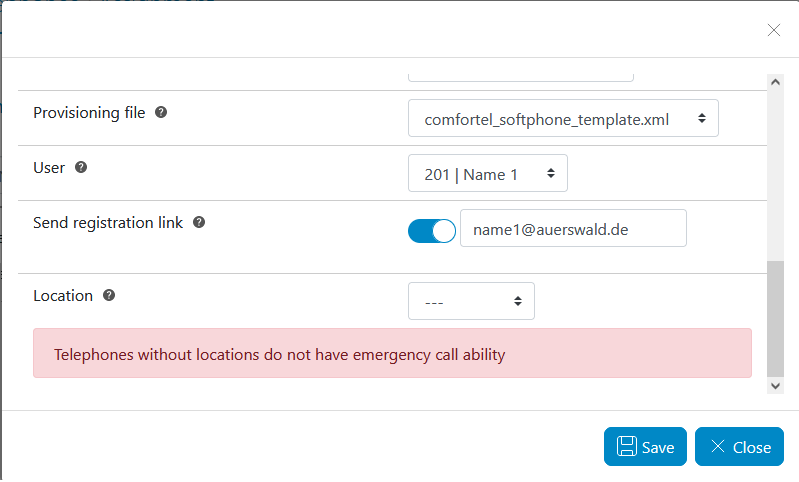View help info for Location setting

point(109,295)
